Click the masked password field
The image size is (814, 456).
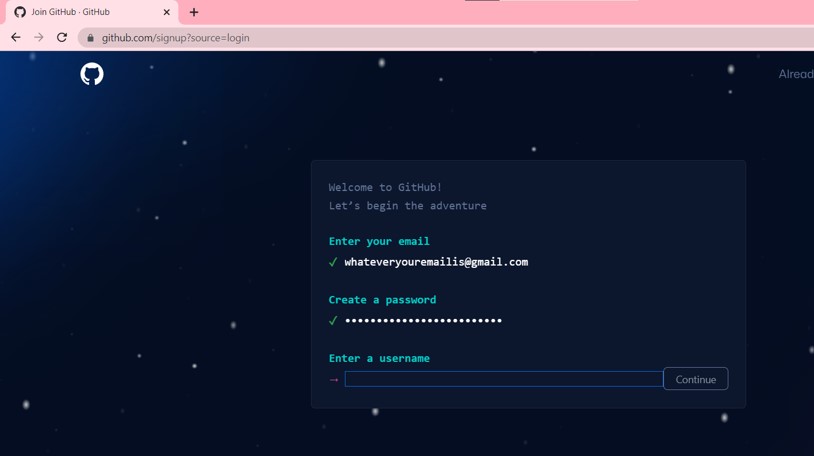click(423, 321)
